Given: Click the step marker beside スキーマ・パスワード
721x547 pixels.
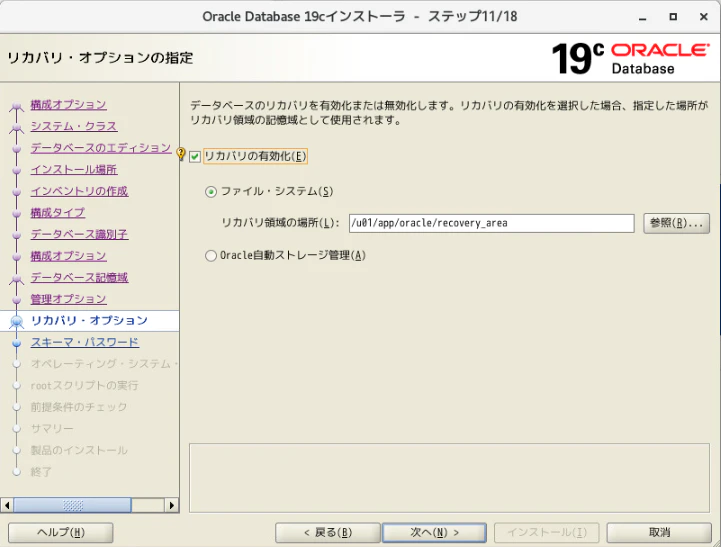Looking at the screenshot, I should pyautogui.click(x=17, y=343).
